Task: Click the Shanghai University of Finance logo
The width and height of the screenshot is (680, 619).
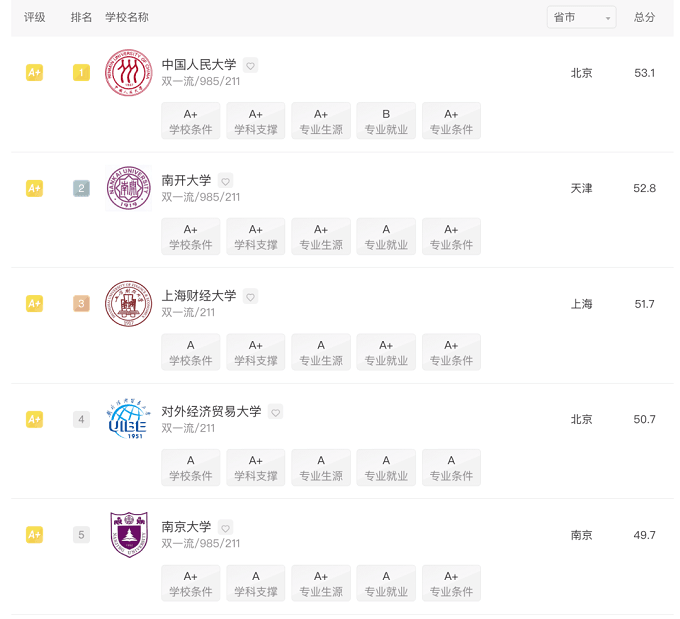Action: [128, 304]
